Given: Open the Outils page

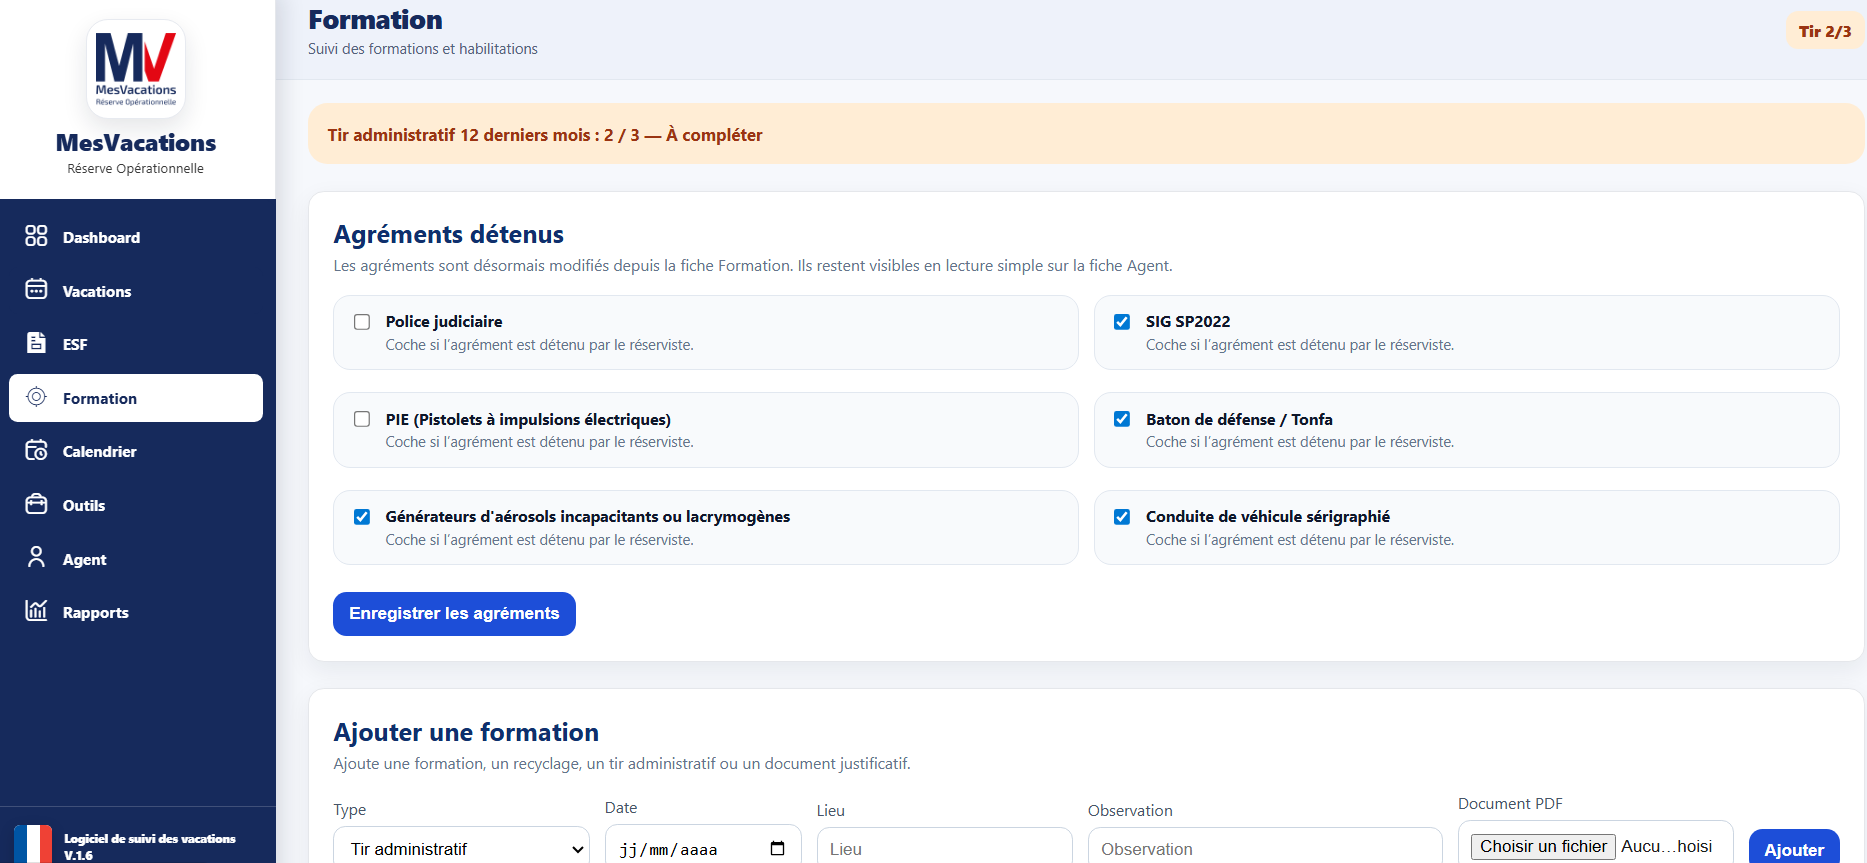Looking at the screenshot, I should pyautogui.click(x=136, y=505).
